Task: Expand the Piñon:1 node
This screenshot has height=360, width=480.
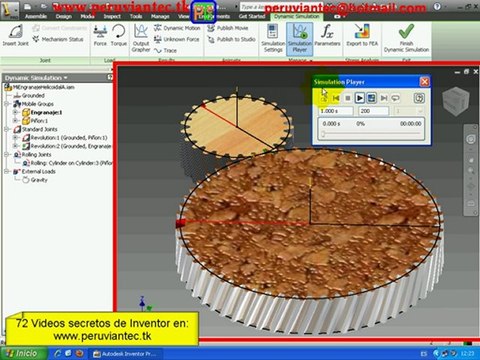Action: (15, 121)
